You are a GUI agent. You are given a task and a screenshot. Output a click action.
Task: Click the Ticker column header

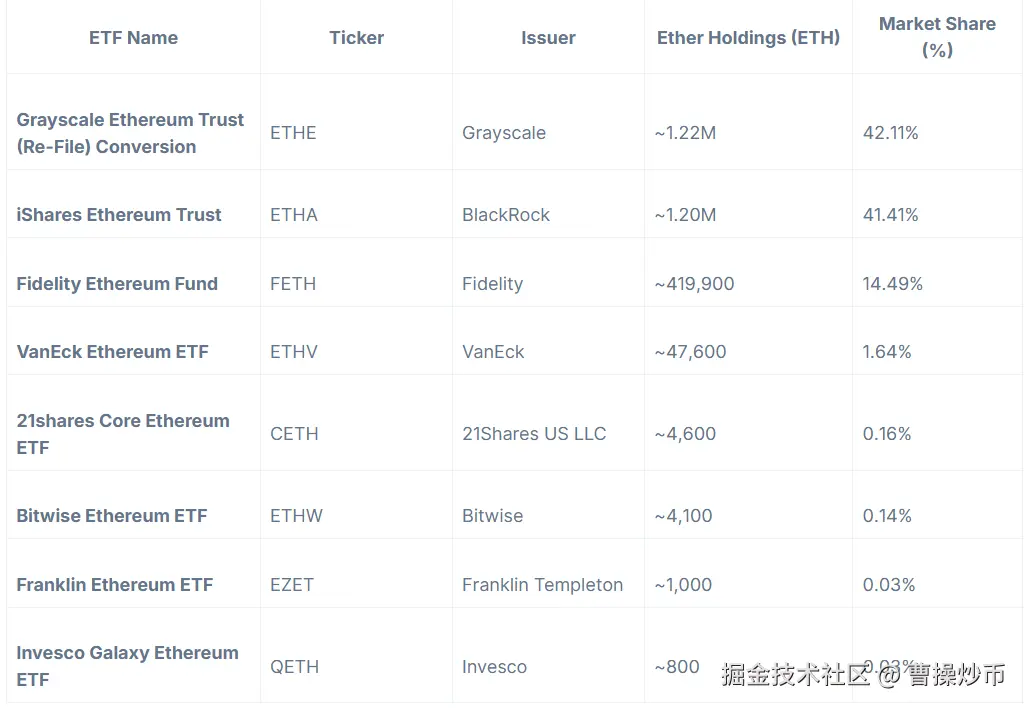356,38
